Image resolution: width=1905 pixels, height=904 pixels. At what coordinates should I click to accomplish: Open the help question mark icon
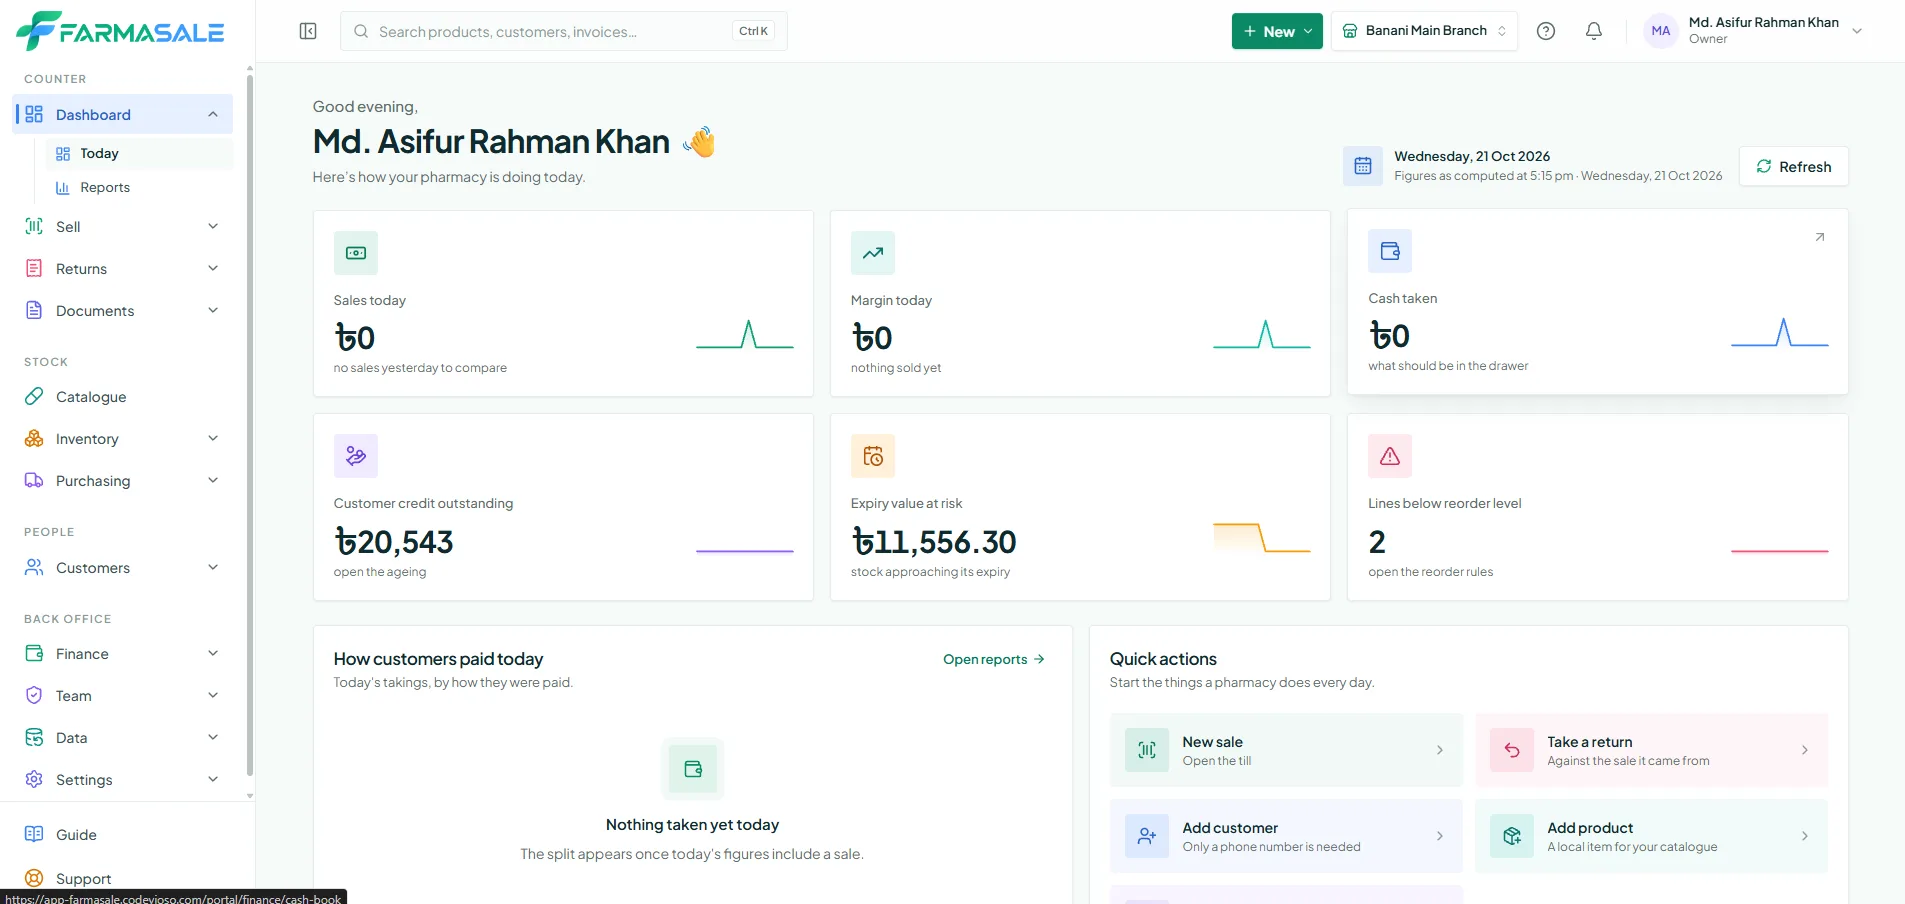click(x=1546, y=31)
